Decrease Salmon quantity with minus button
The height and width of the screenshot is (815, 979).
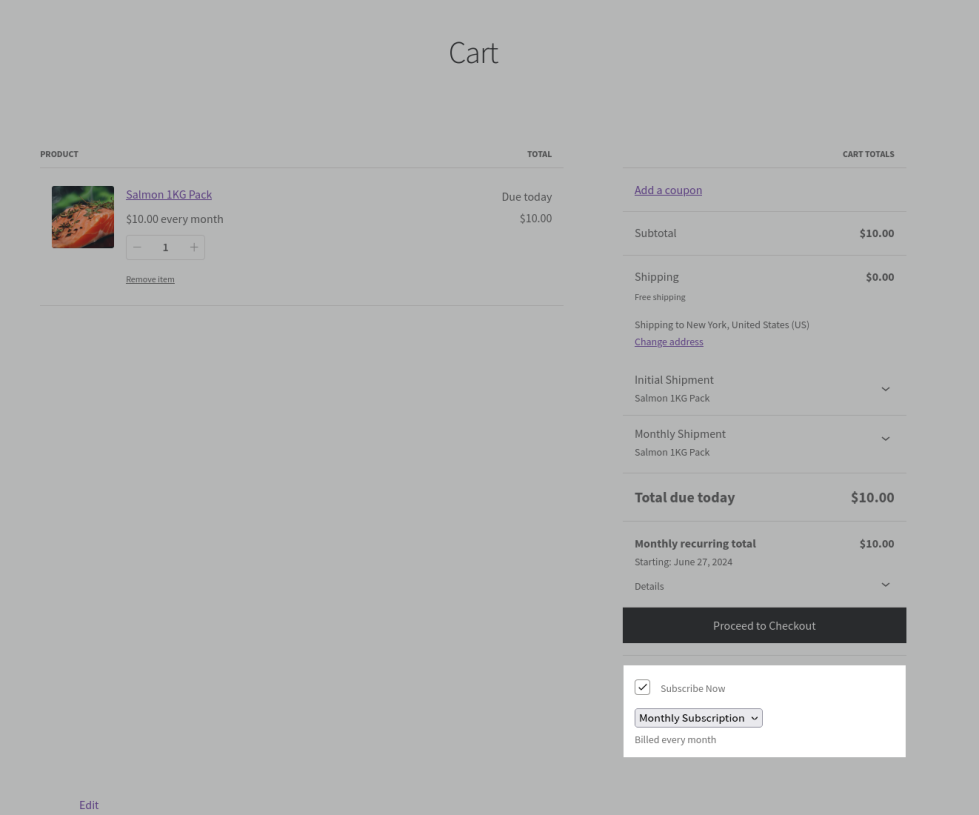click(138, 247)
